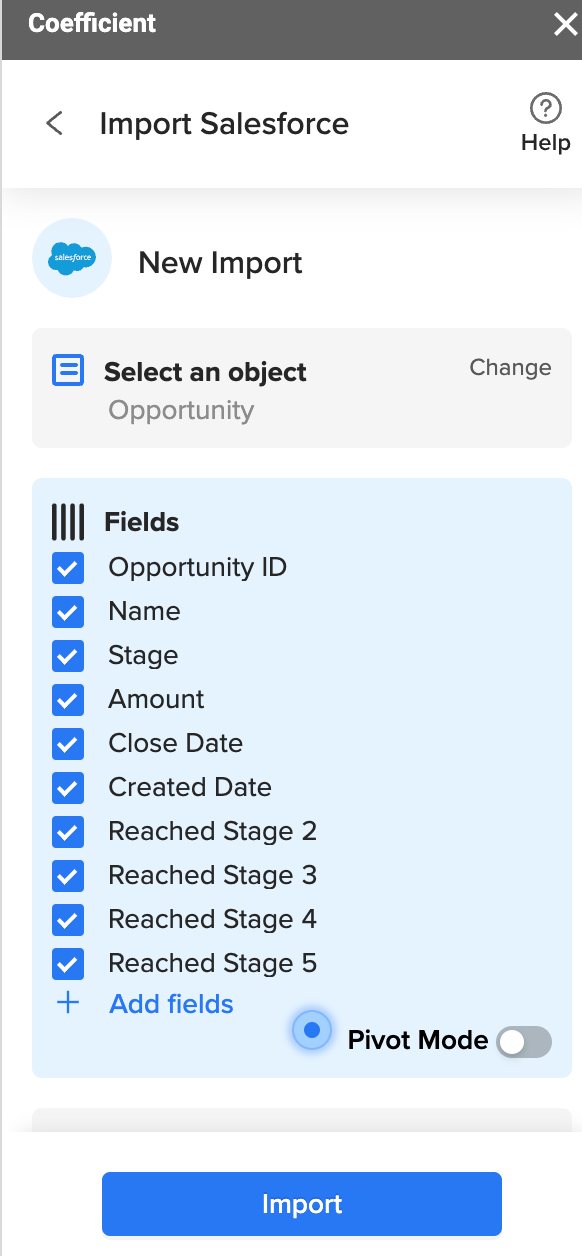
Task: Click the back arrow beside Import Salesforce
Action: pyautogui.click(x=55, y=124)
